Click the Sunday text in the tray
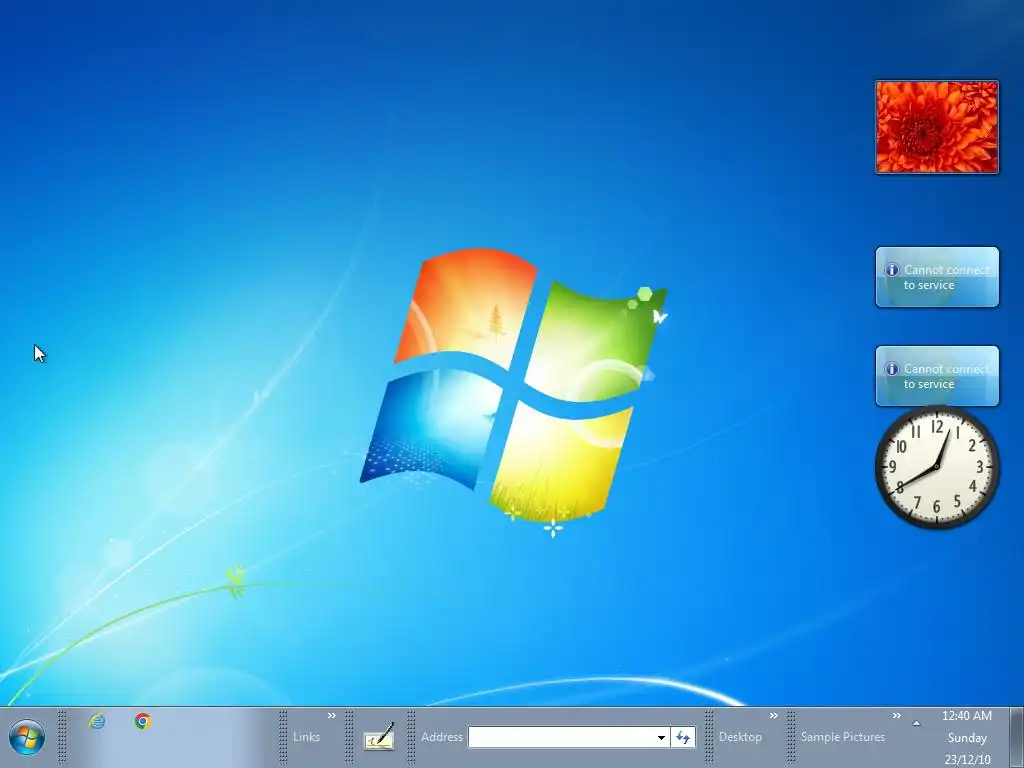This screenshot has width=1024, height=768. (967, 738)
